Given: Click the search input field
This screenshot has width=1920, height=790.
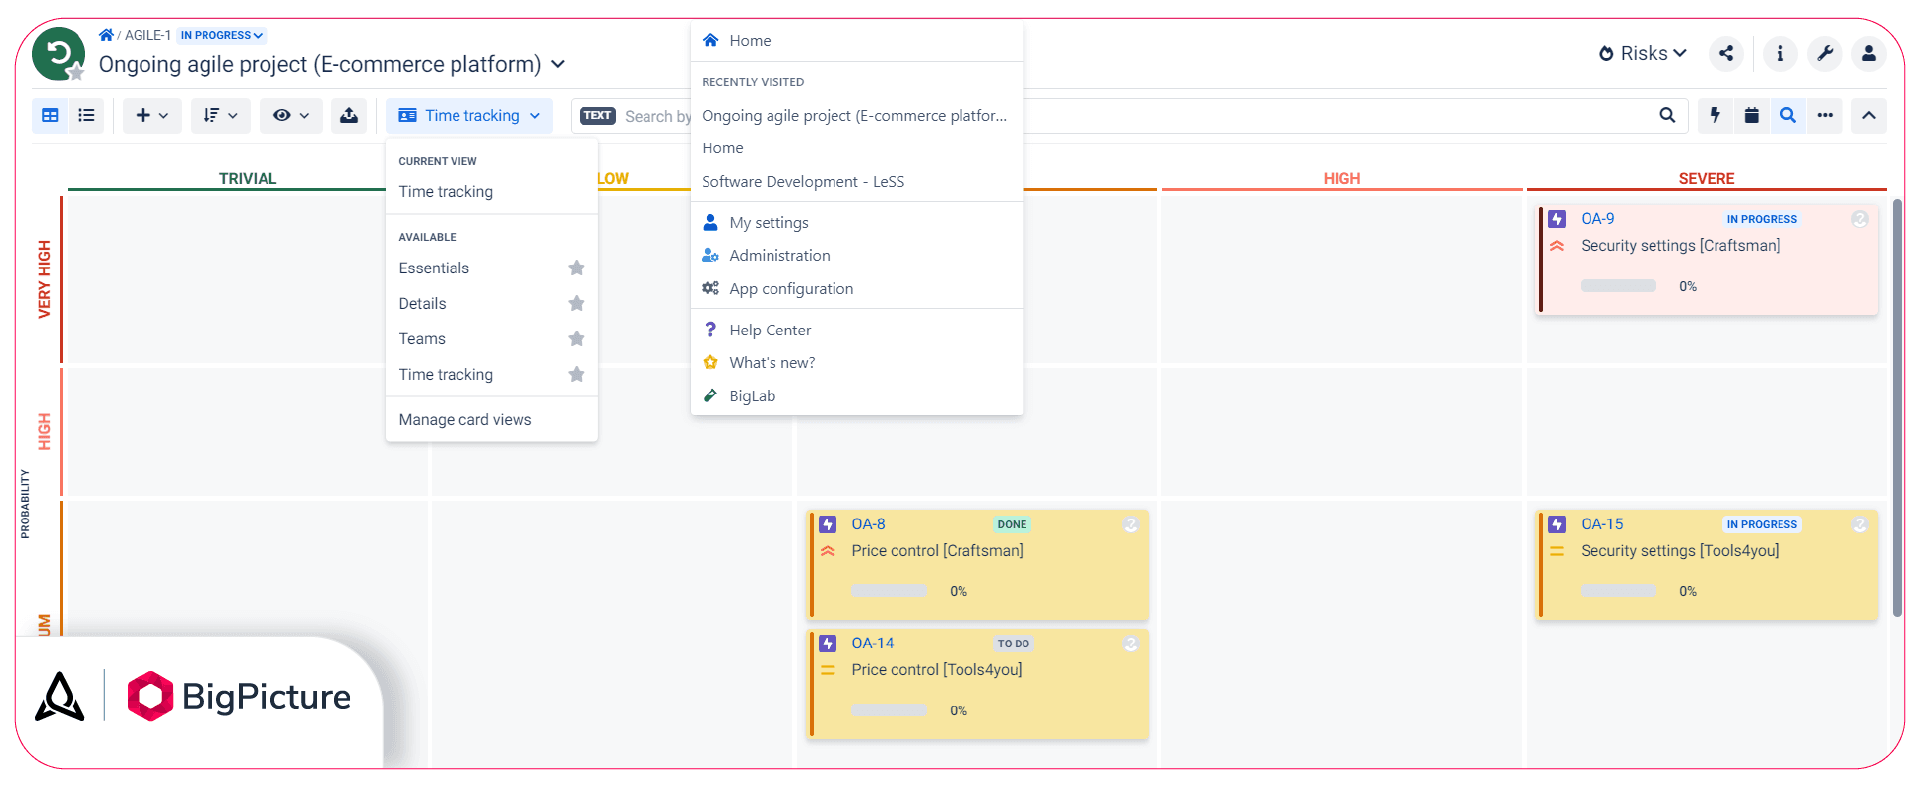Looking at the screenshot, I should tap(1130, 116).
